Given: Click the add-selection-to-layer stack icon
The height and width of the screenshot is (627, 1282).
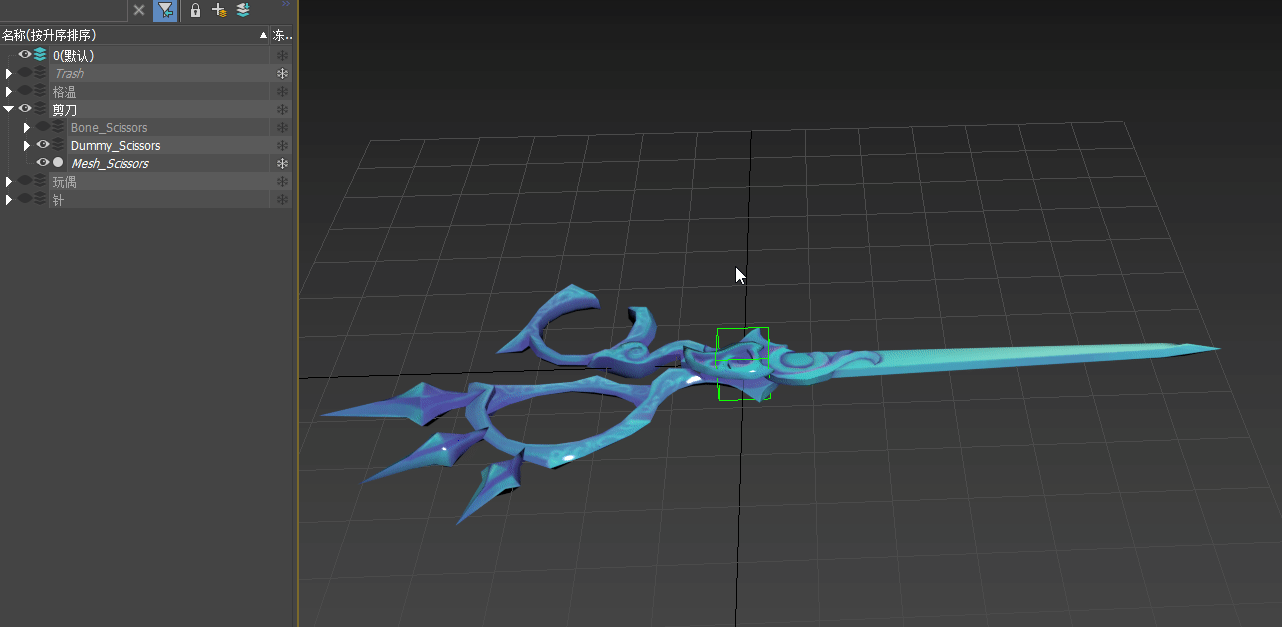Looking at the screenshot, I should click(243, 10).
